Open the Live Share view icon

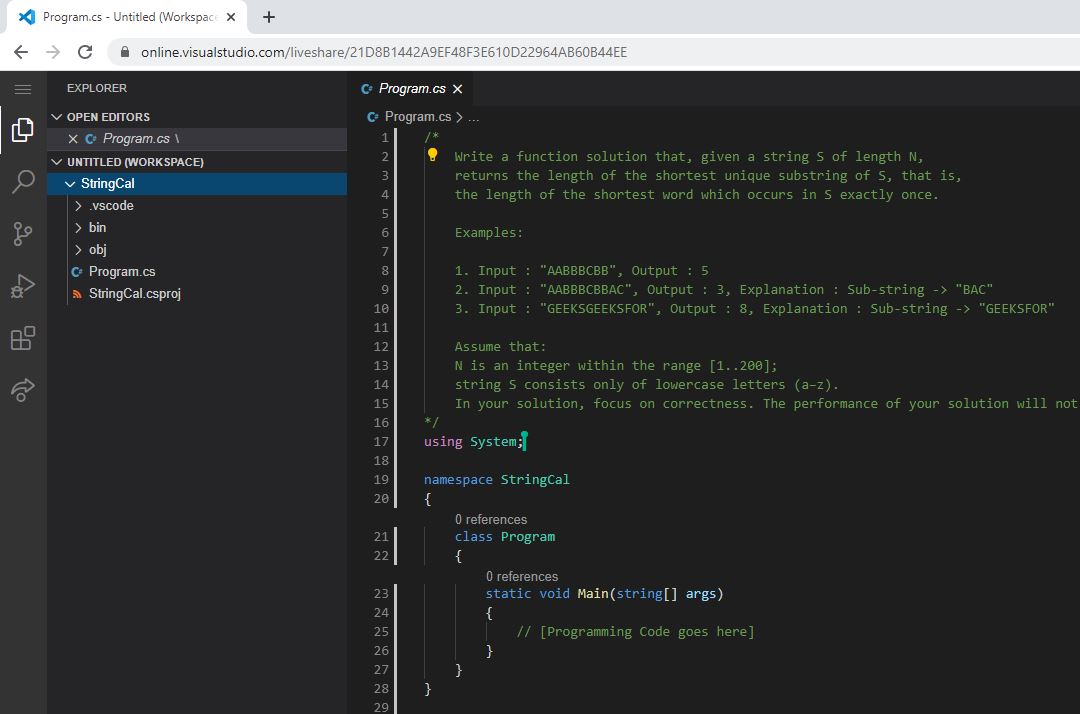point(22,390)
